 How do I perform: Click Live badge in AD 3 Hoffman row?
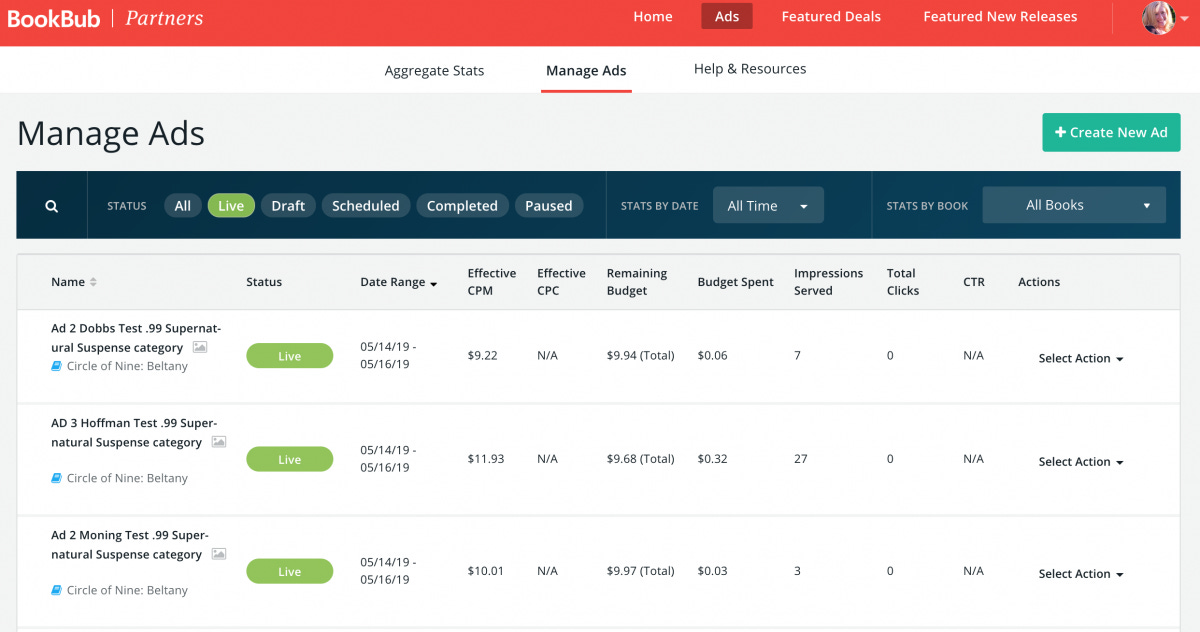click(x=290, y=460)
